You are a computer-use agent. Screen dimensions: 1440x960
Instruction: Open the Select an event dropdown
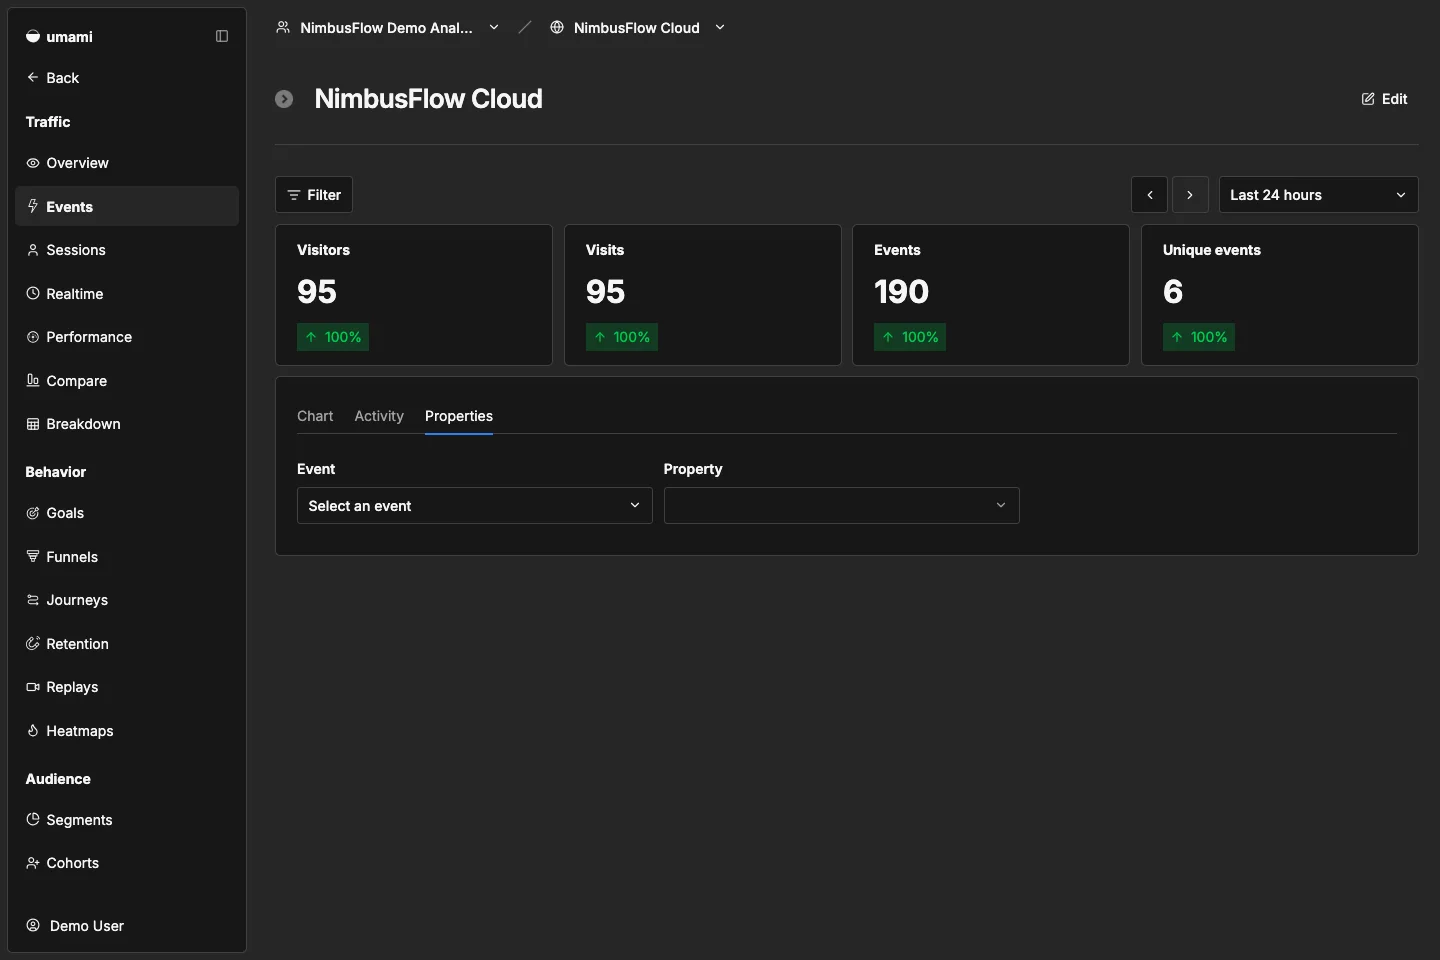pos(475,505)
